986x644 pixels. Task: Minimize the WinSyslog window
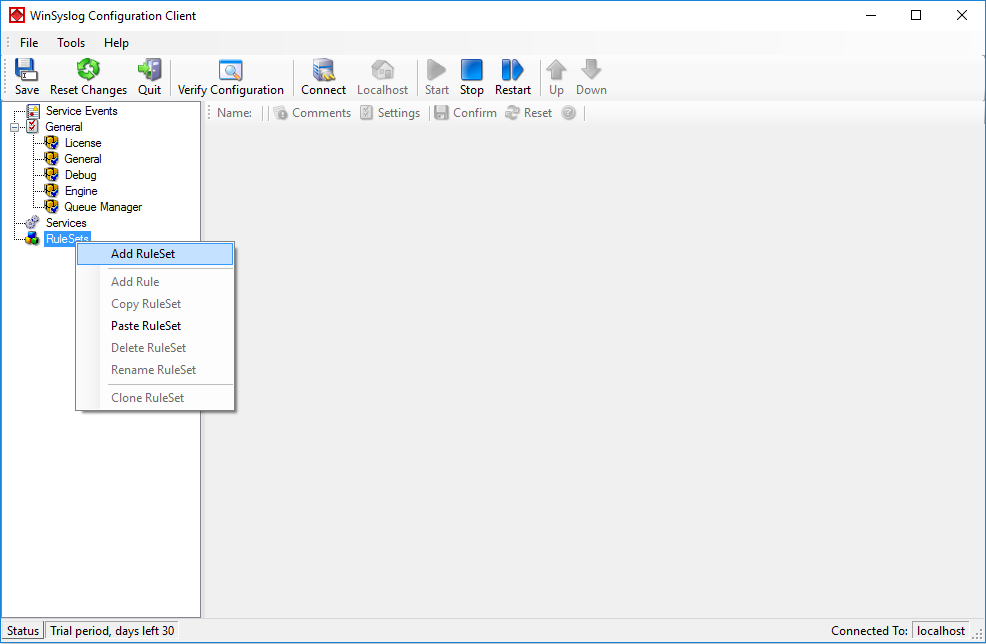coord(871,15)
